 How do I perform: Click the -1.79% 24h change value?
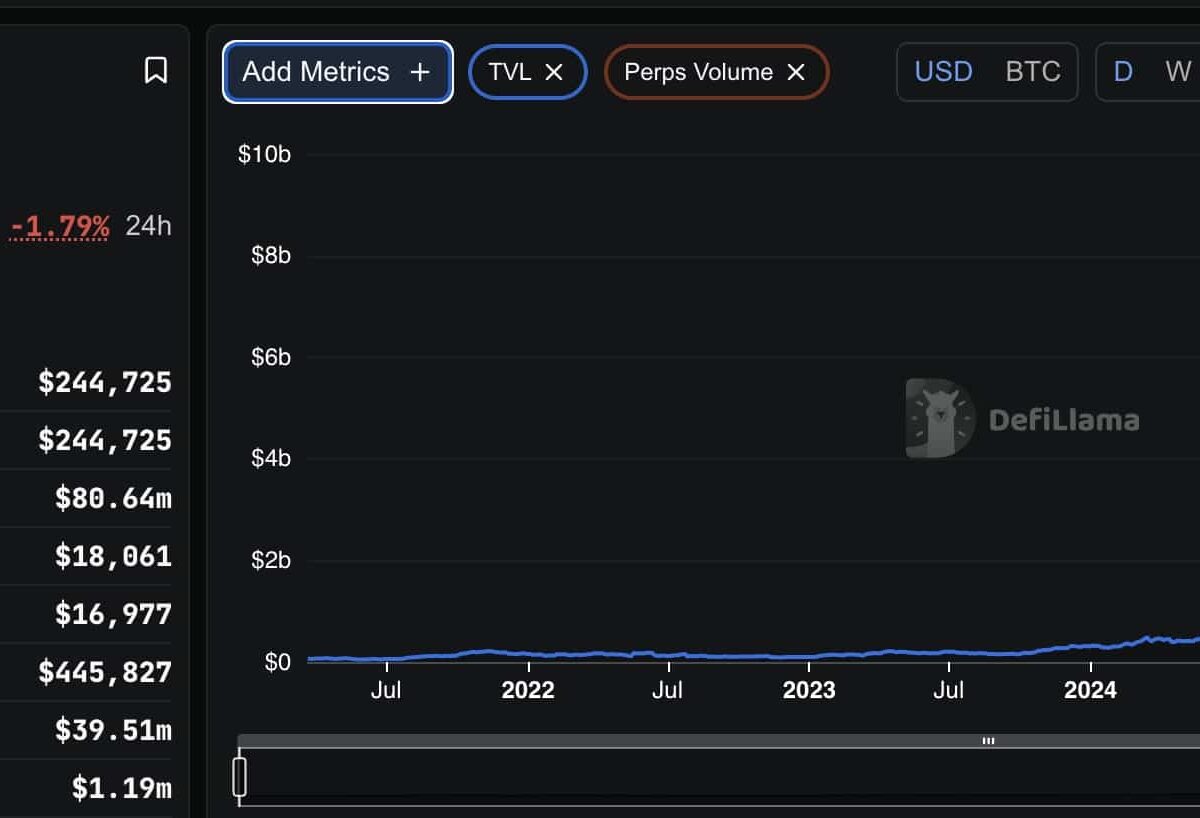(60, 226)
